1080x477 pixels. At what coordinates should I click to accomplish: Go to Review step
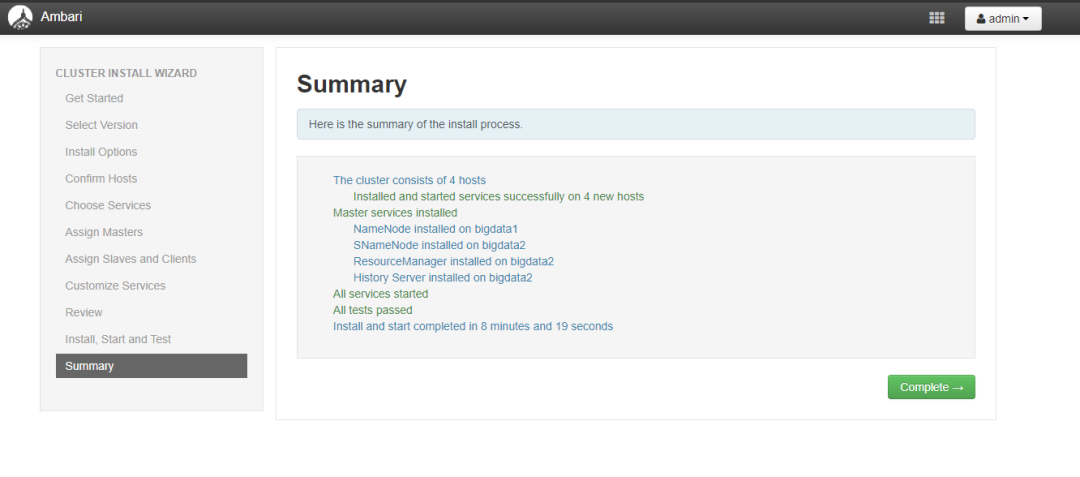pos(84,312)
